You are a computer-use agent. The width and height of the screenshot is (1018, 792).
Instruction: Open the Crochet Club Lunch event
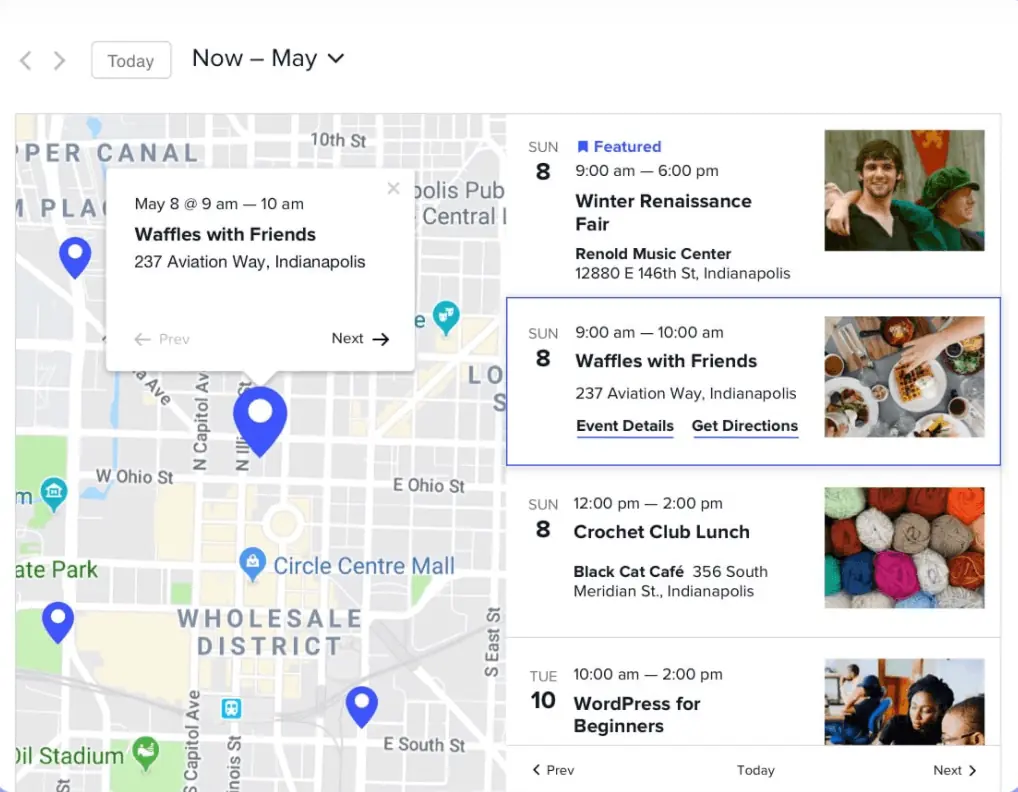coord(662,532)
